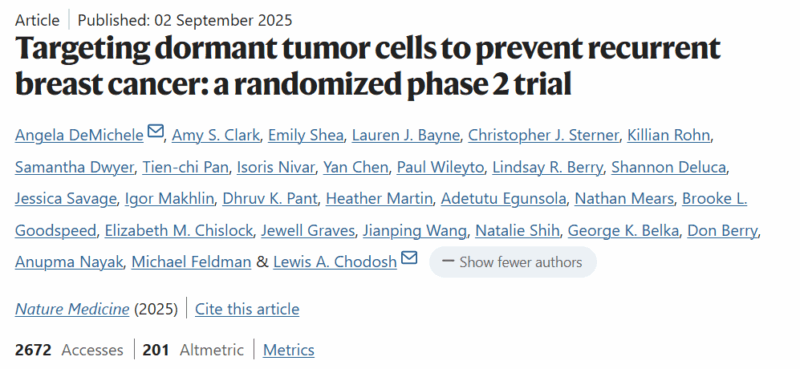View article Metrics
Viewport: 800px width, 369px height.
(x=289, y=350)
